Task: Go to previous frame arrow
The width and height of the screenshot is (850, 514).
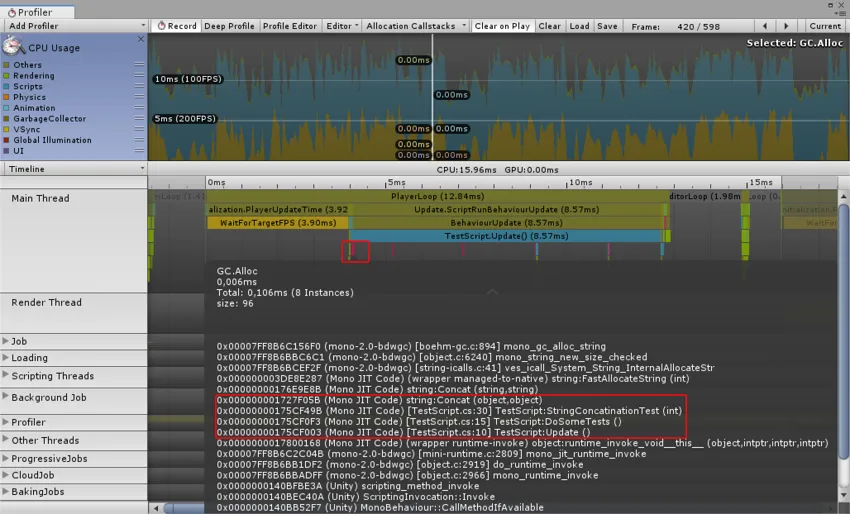Action: click(x=765, y=25)
